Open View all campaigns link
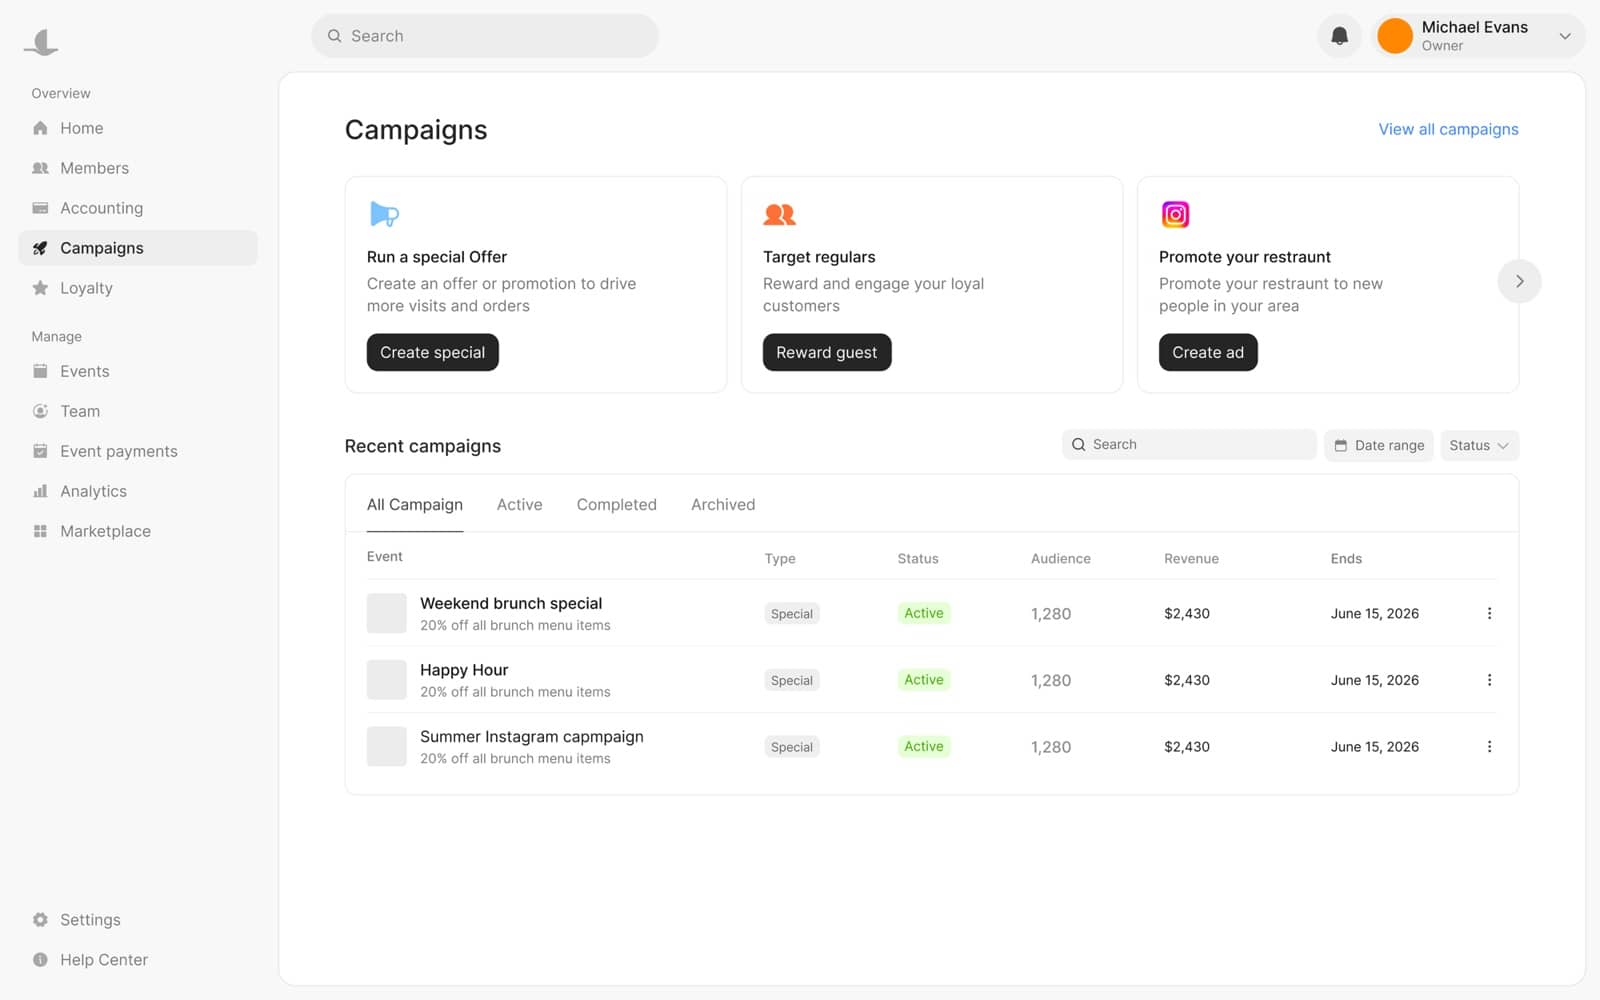The width and height of the screenshot is (1600, 1000). click(1448, 129)
